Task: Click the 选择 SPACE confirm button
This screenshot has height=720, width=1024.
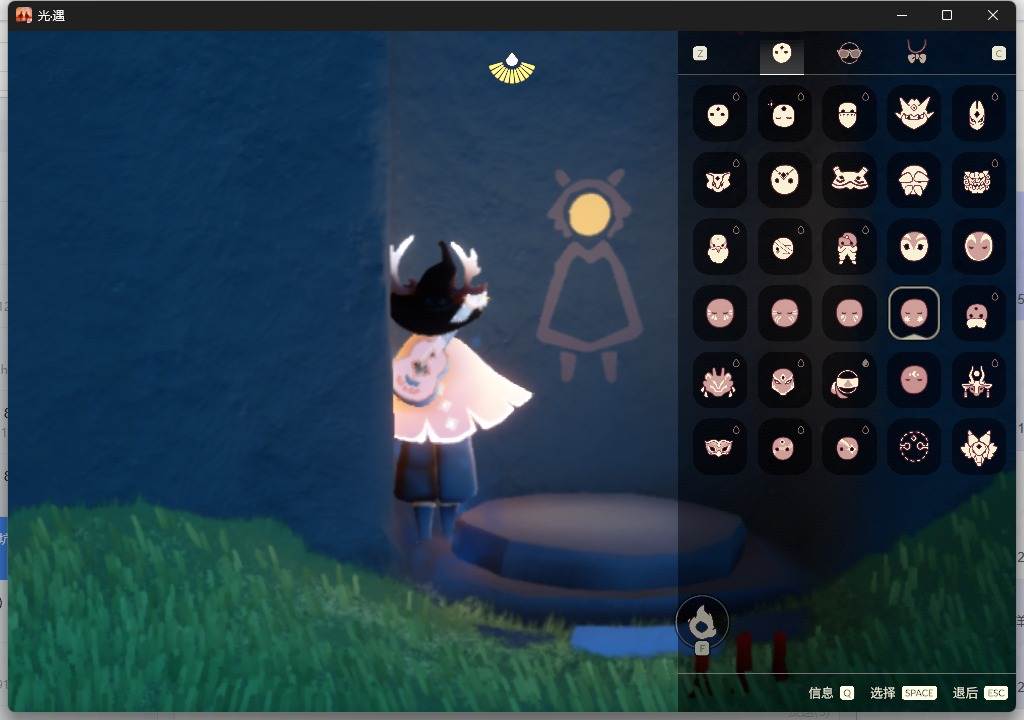Action: tap(903, 693)
